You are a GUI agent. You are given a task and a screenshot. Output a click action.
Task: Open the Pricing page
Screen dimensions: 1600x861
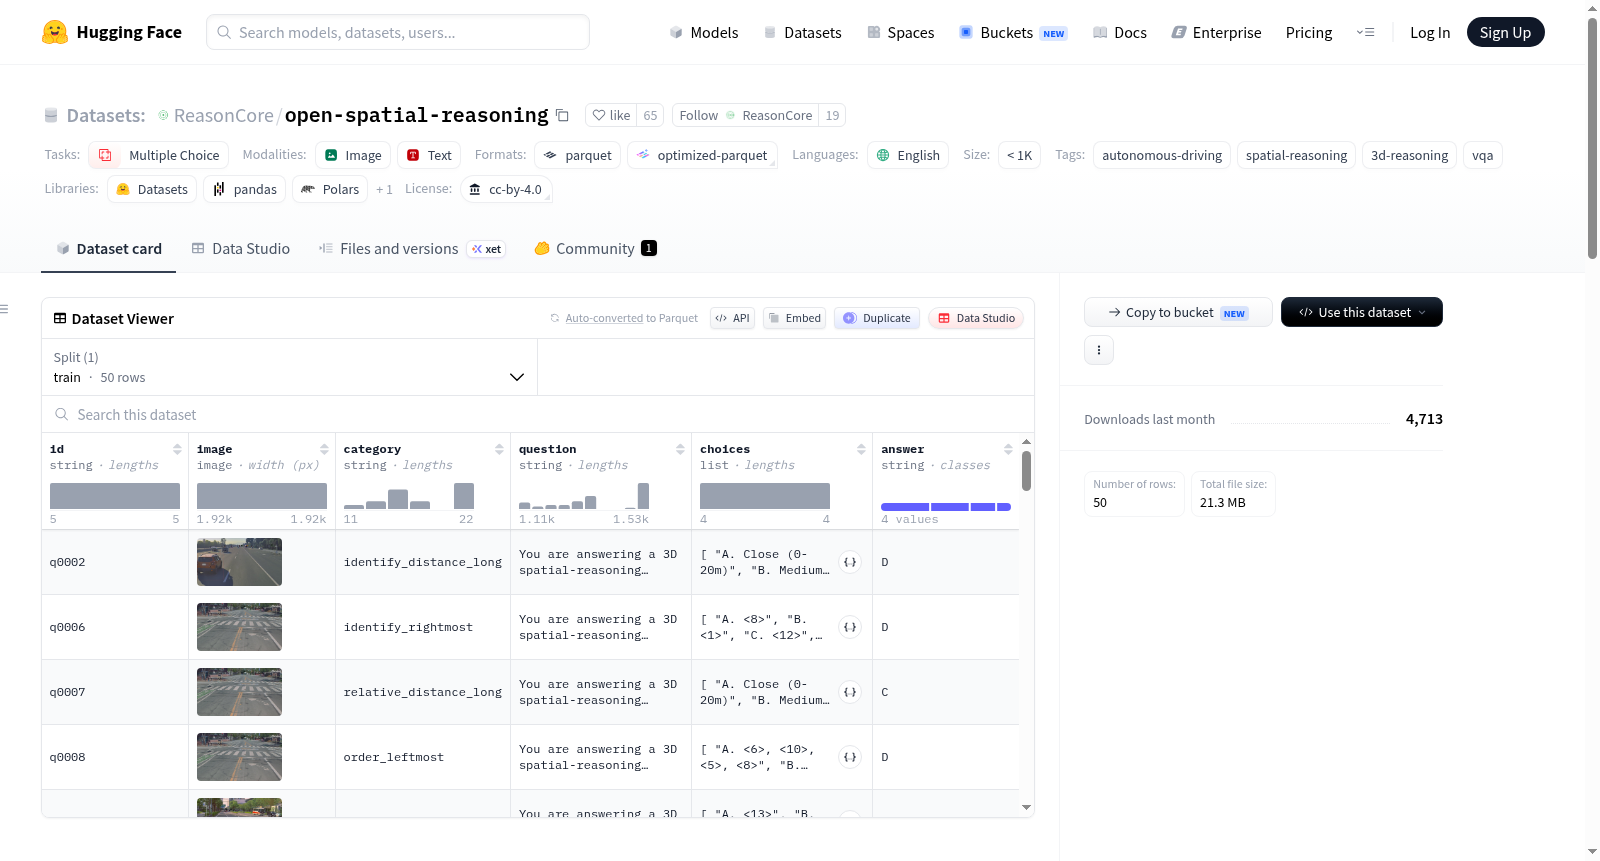pyautogui.click(x=1309, y=32)
